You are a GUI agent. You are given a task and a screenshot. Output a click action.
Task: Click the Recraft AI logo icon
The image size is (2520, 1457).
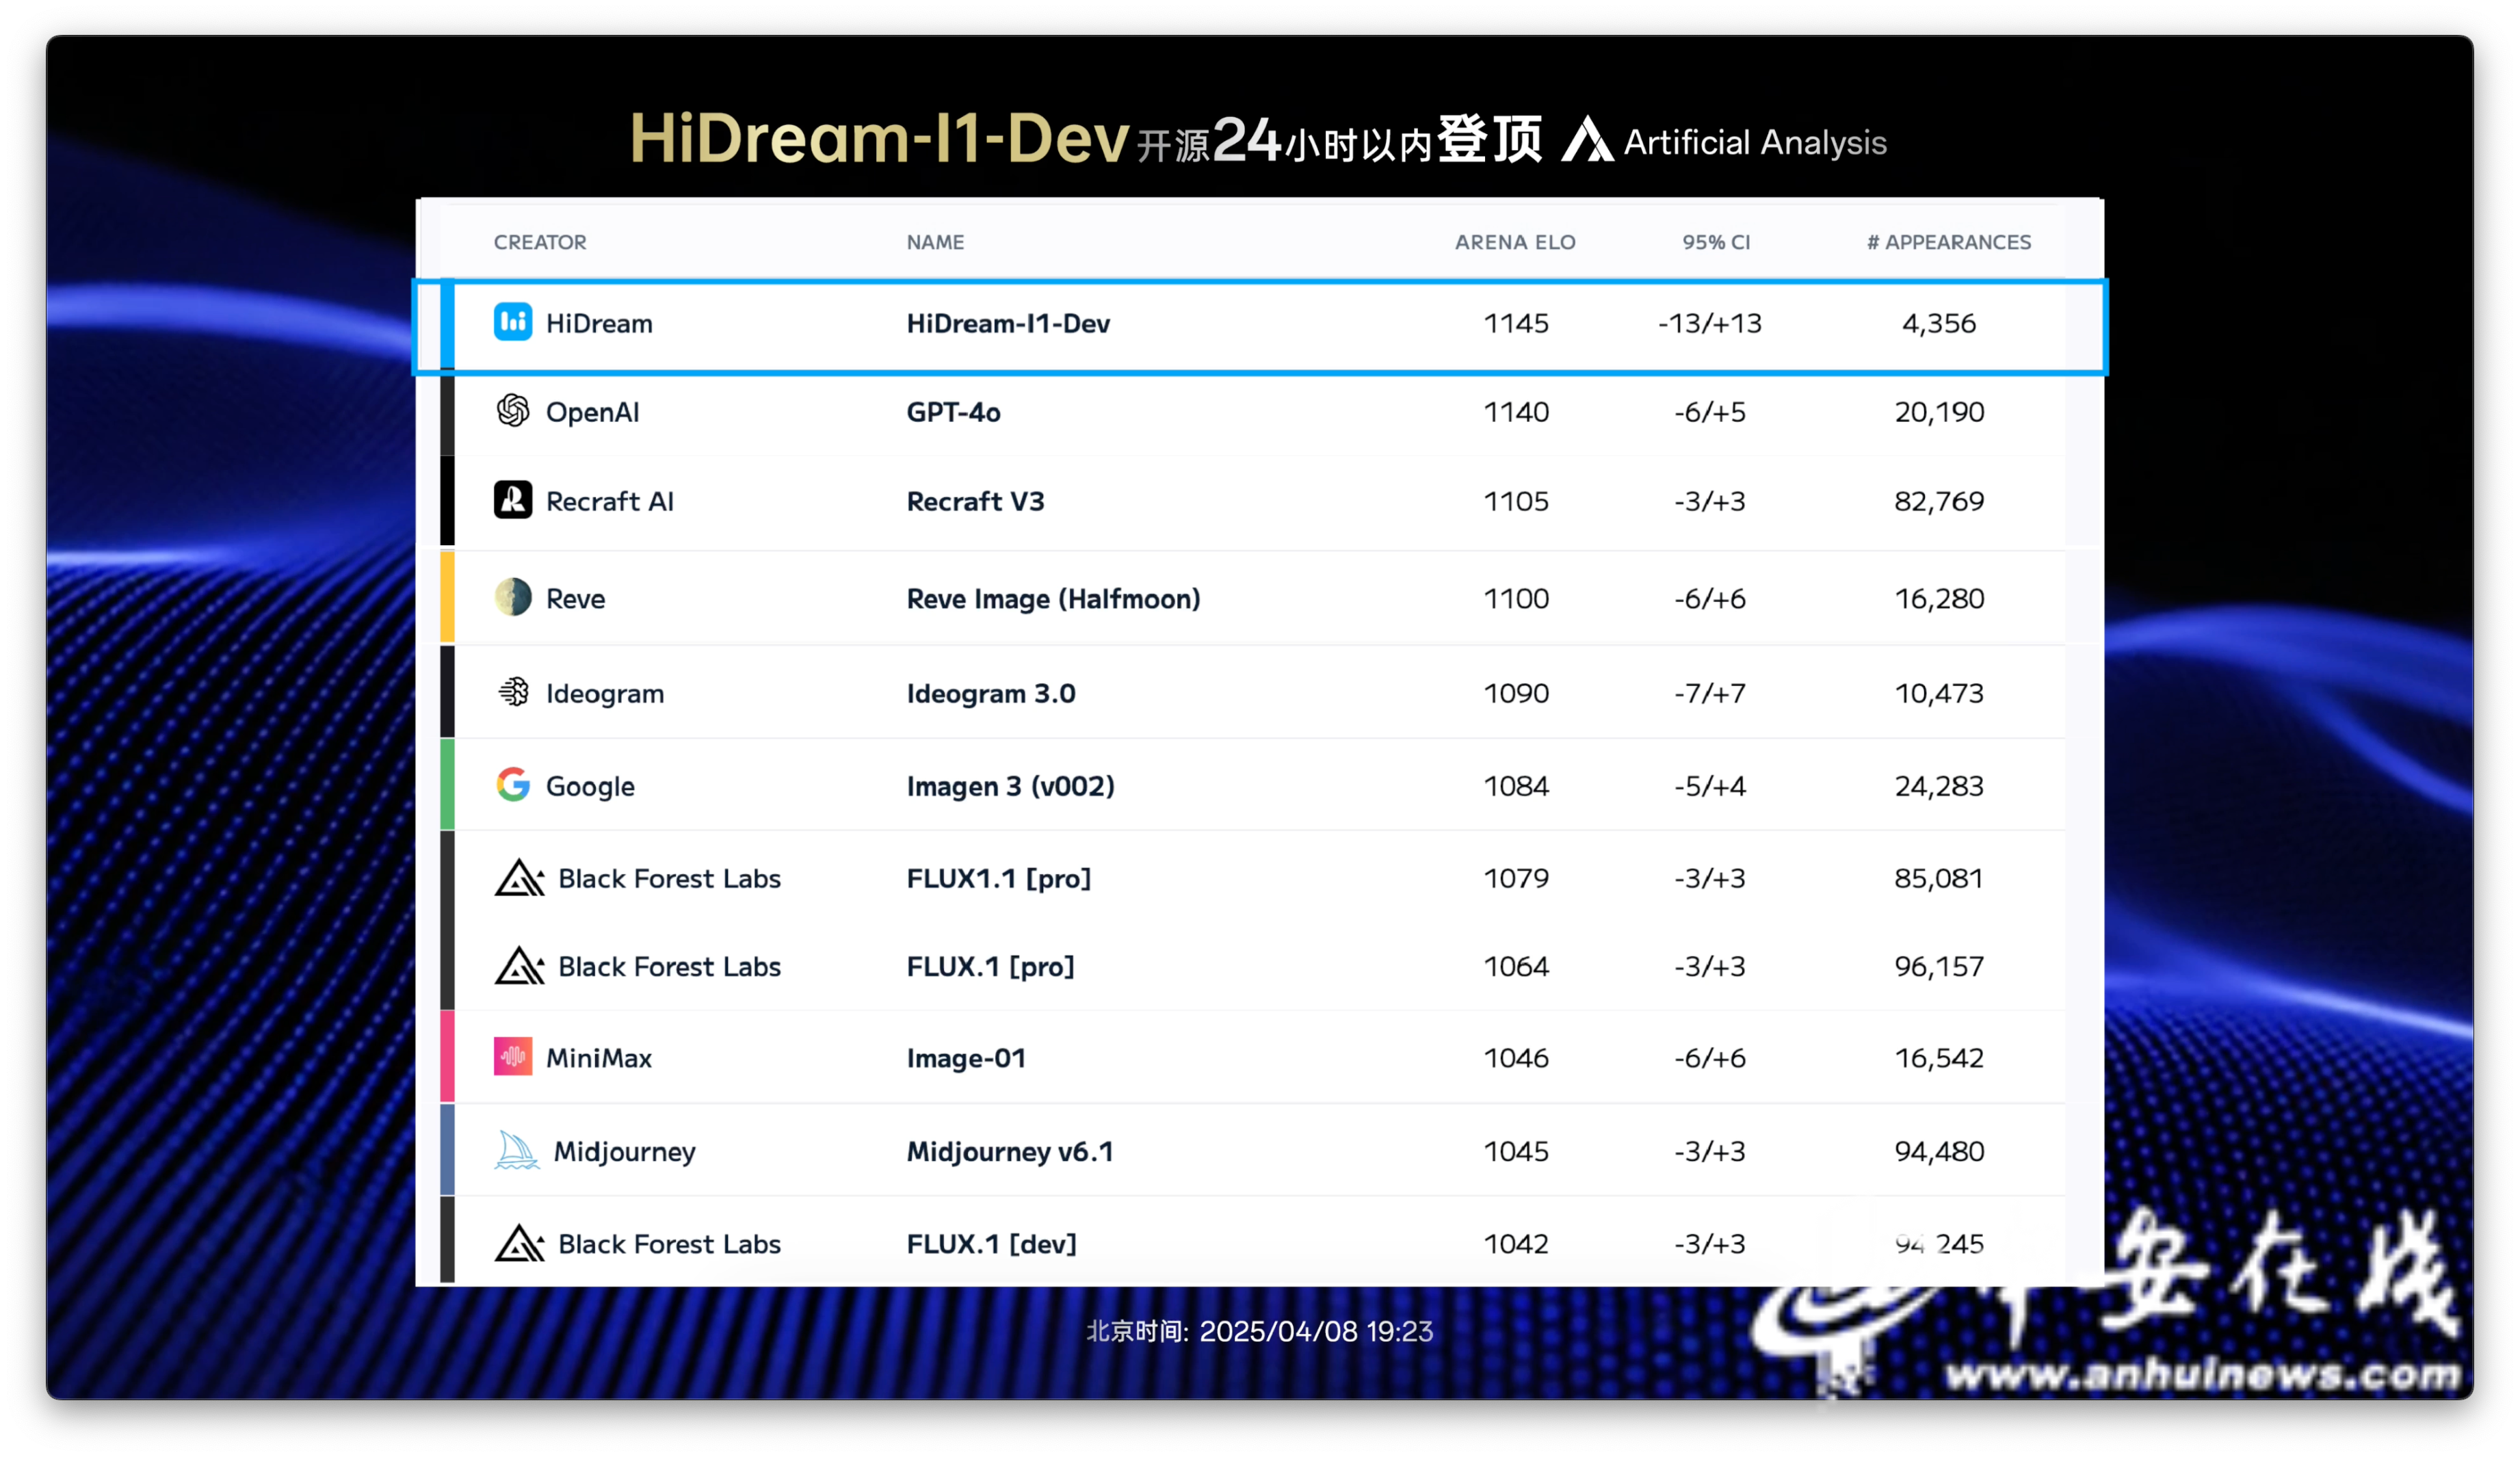click(x=513, y=500)
